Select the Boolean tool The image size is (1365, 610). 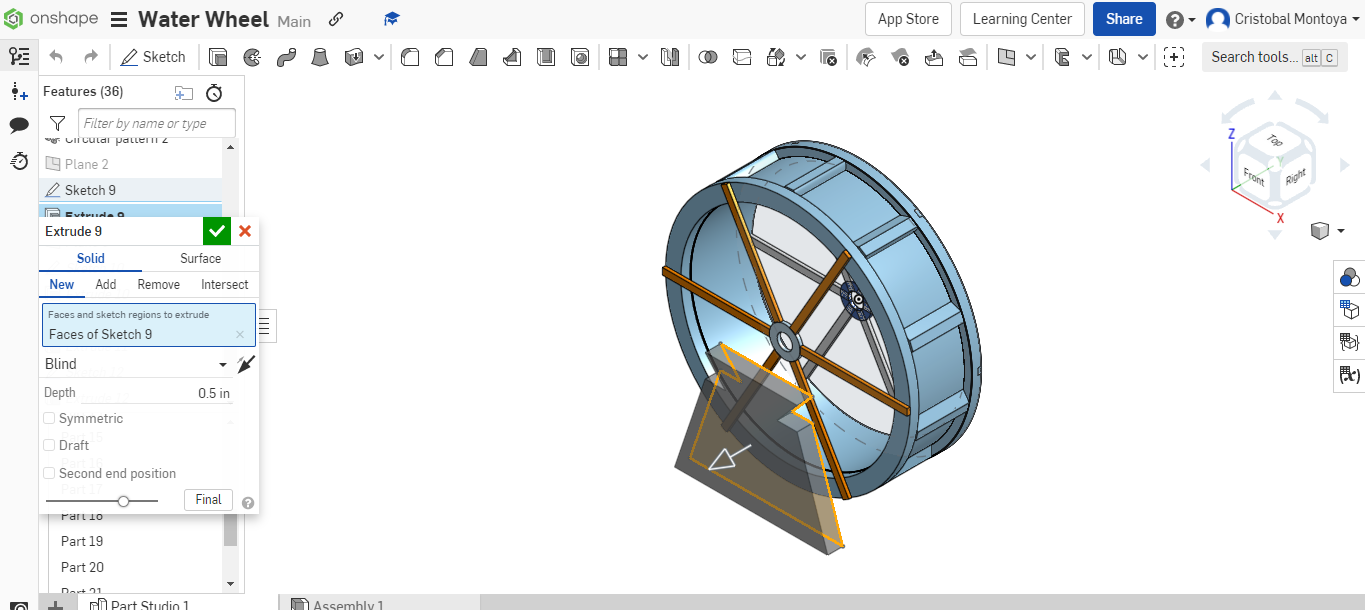click(x=708, y=57)
